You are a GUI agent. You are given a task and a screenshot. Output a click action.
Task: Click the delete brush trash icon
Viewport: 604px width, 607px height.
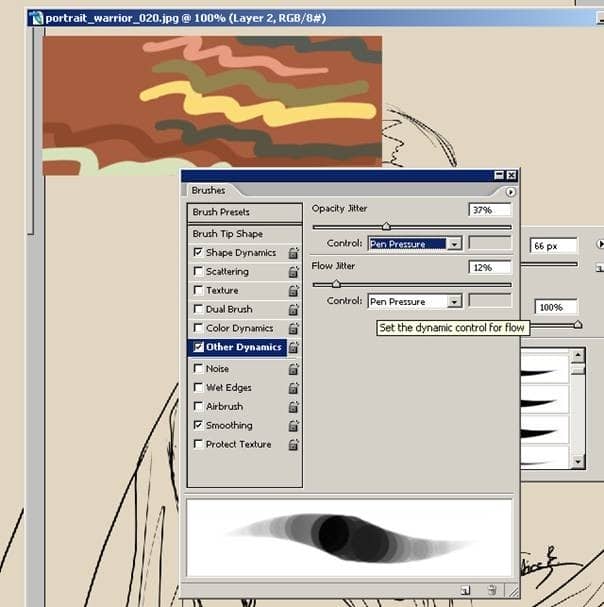point(492,590)
